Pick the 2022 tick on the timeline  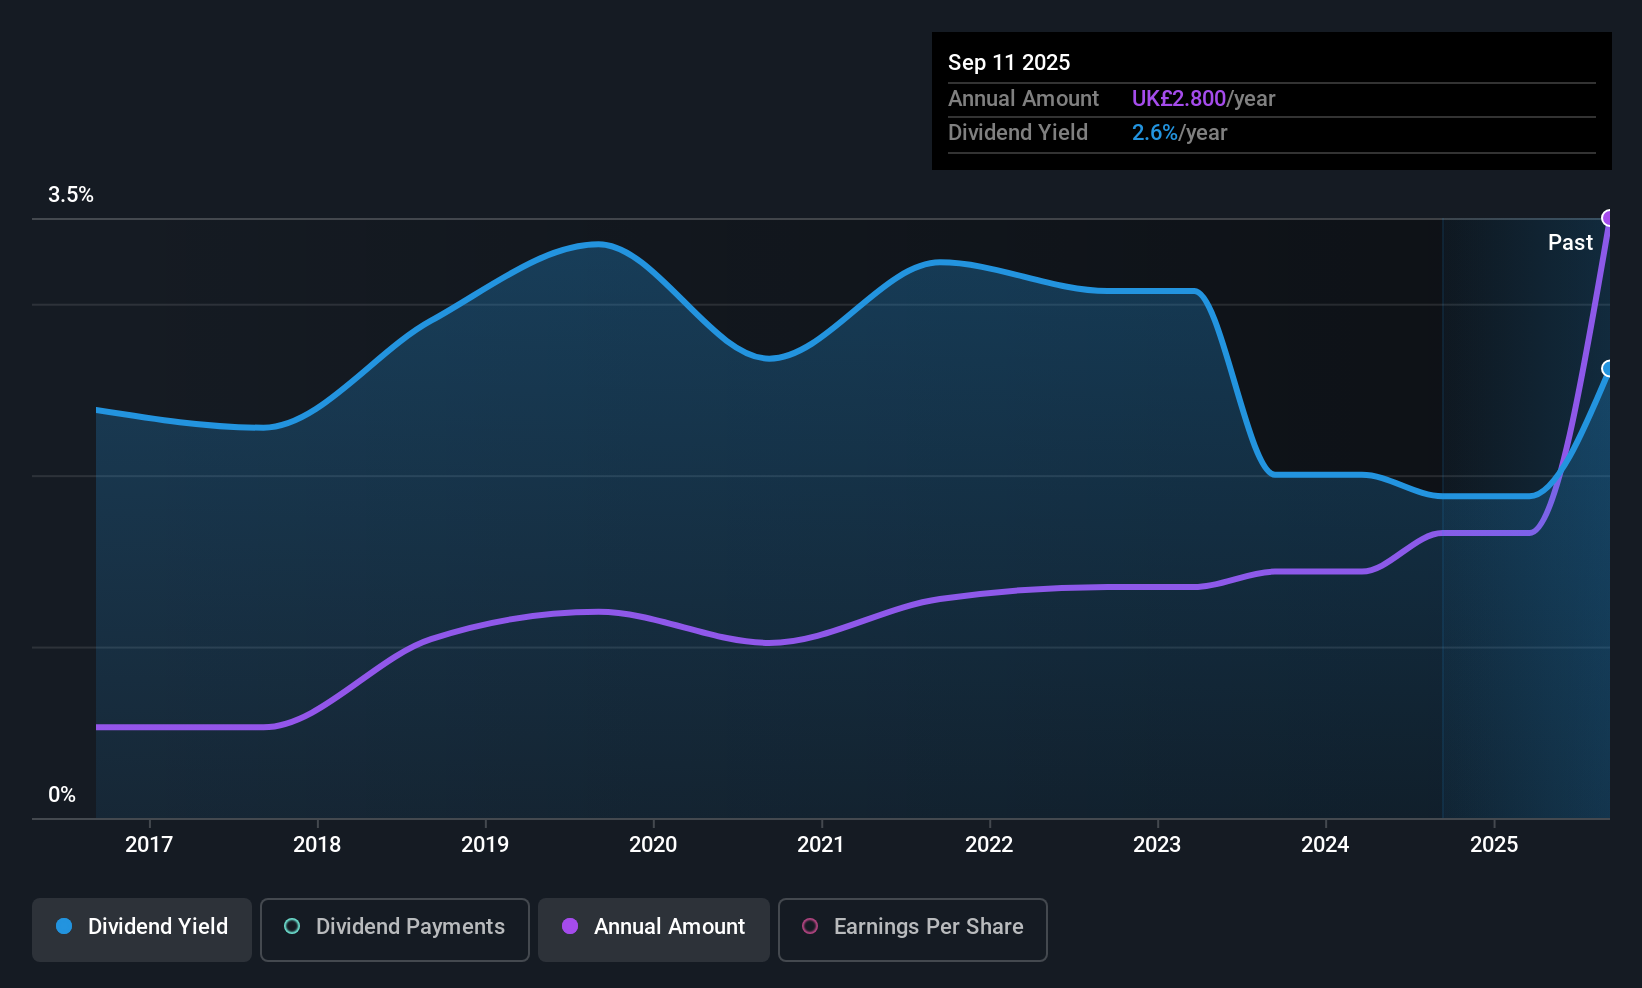tap(989, 844)
